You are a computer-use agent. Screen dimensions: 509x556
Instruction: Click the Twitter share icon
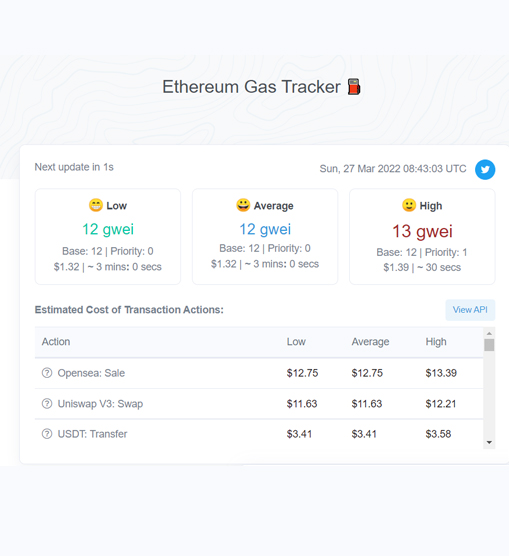485,169
